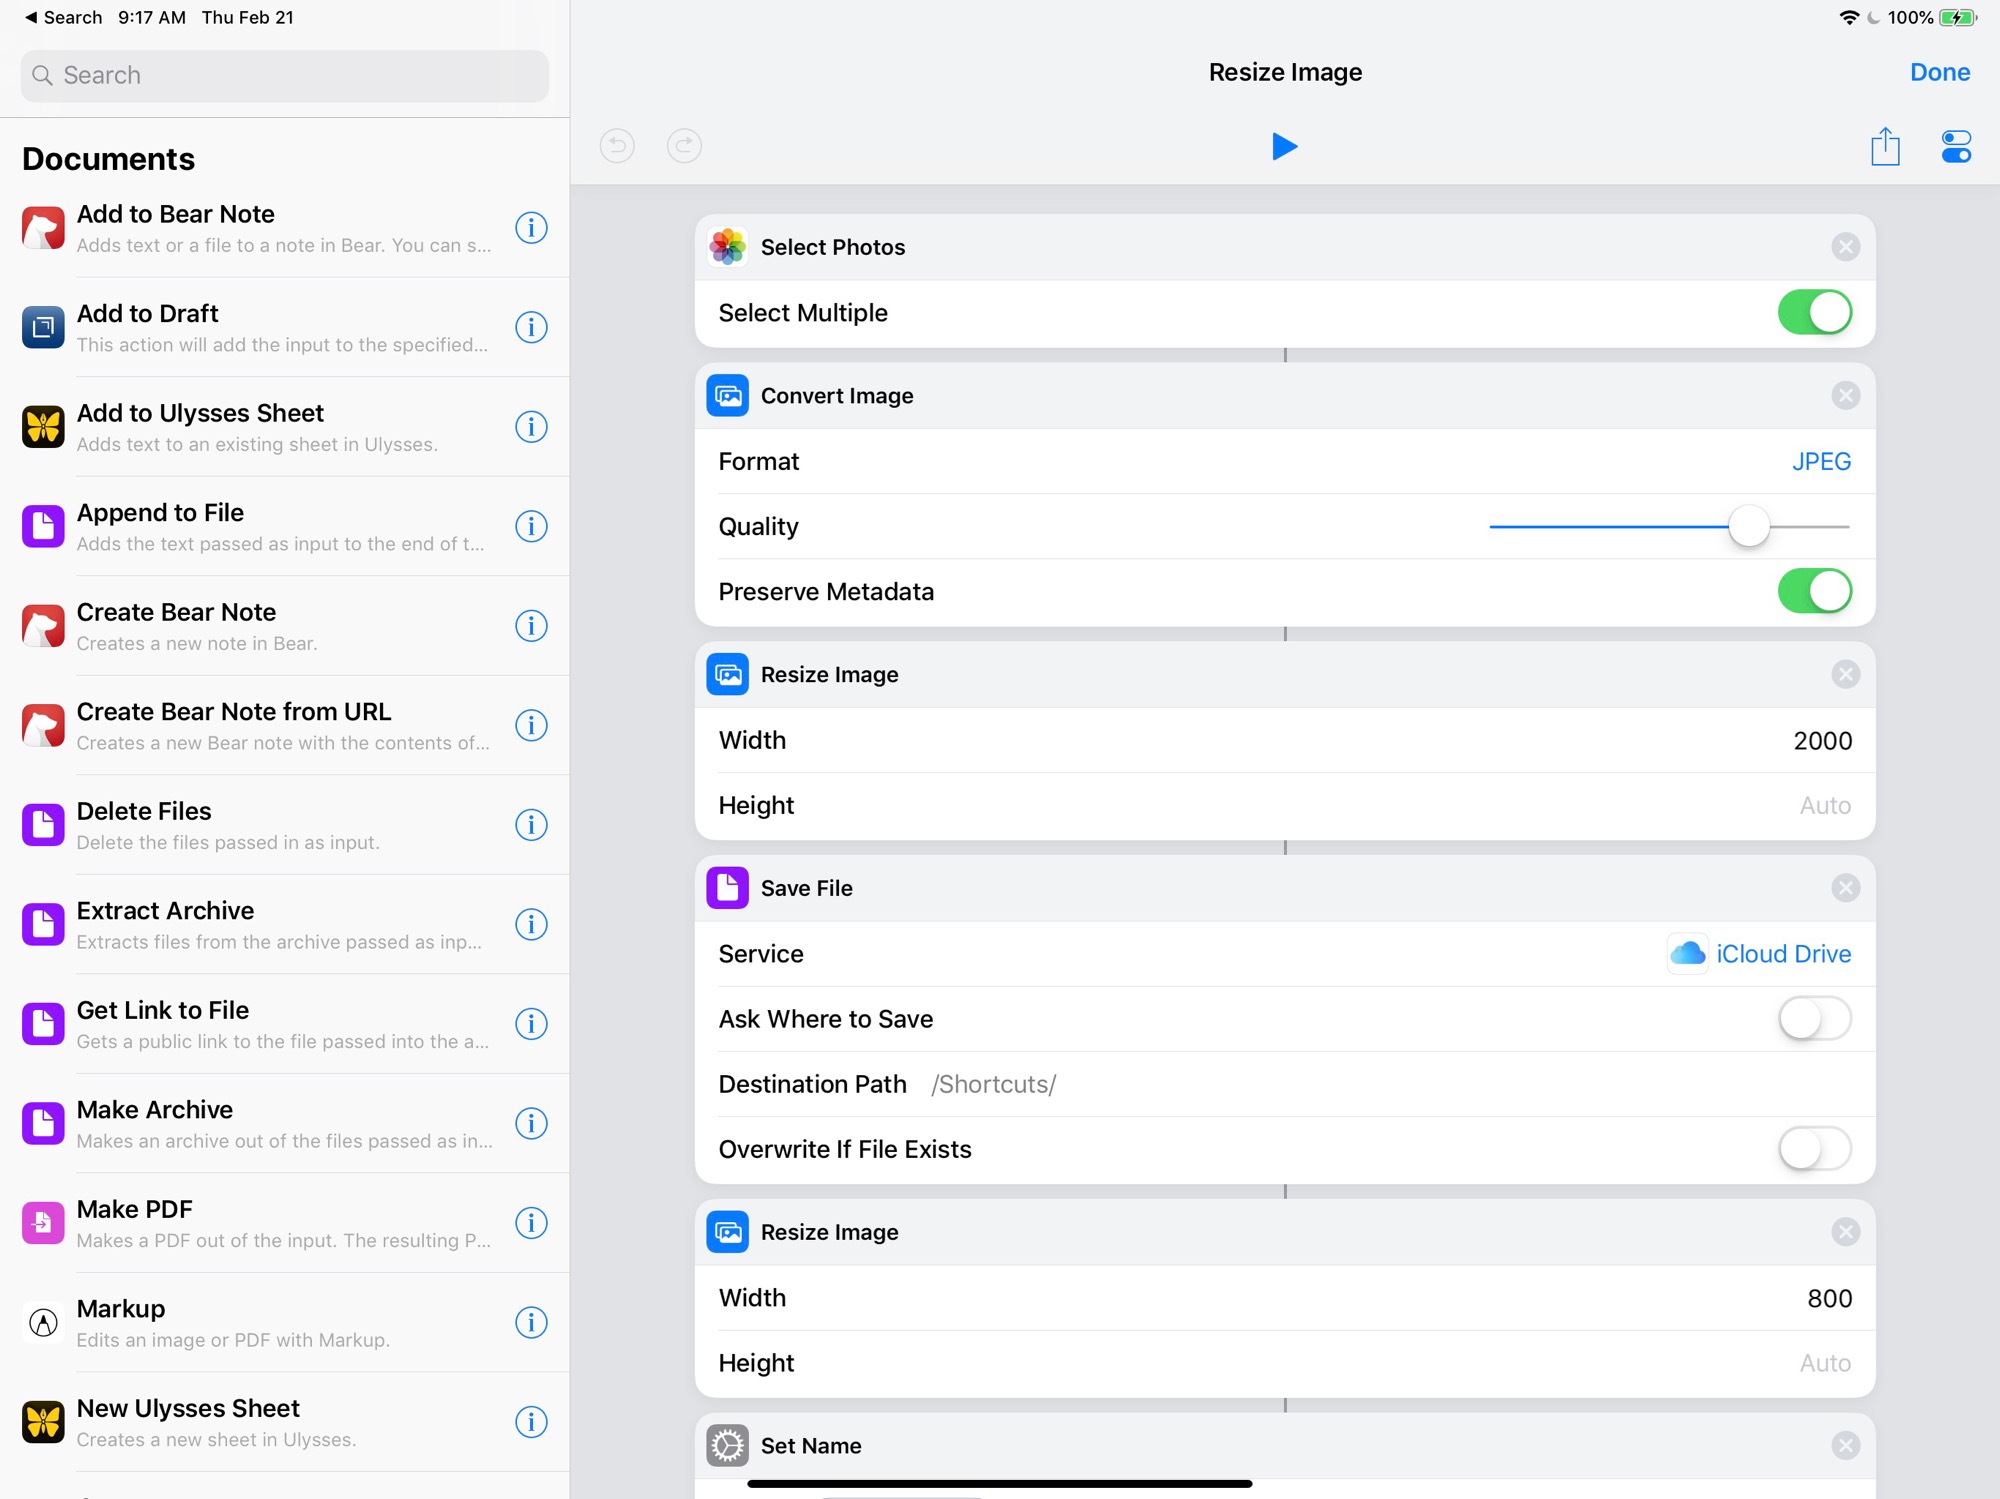Change the JPEG format option
Screen dimensions: 2000x1499
tap(1820, 461)
